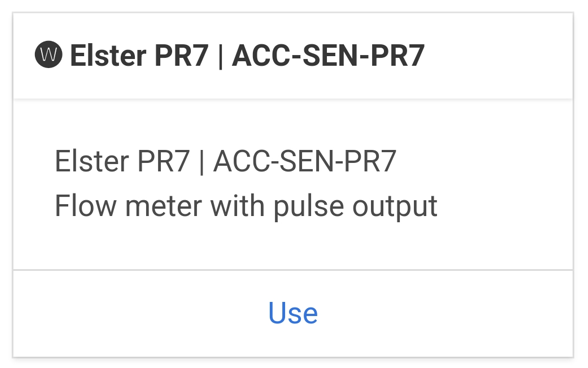Screen dimensions: 588x368
Task: Click the word Elster in the bold header
Action: coord(108,56)
